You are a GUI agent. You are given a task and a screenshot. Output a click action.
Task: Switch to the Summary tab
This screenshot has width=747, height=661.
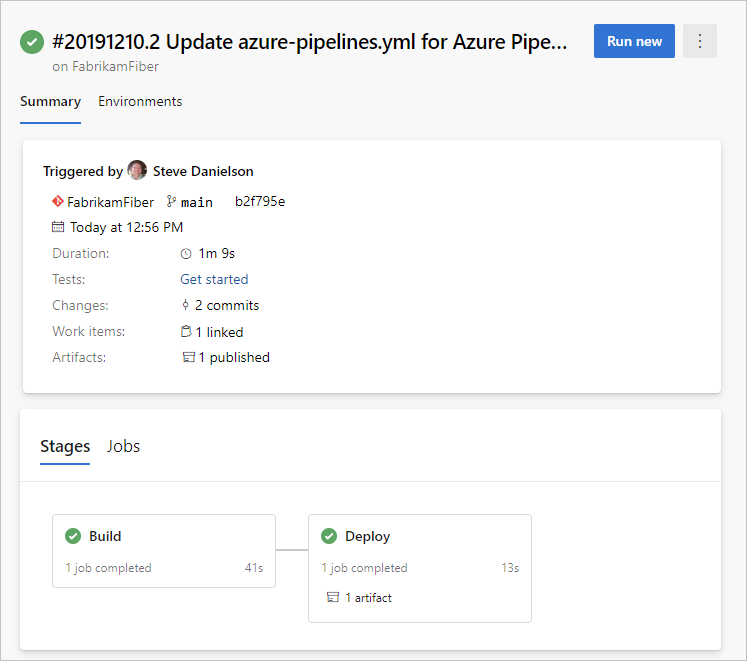tap(50, 102)
